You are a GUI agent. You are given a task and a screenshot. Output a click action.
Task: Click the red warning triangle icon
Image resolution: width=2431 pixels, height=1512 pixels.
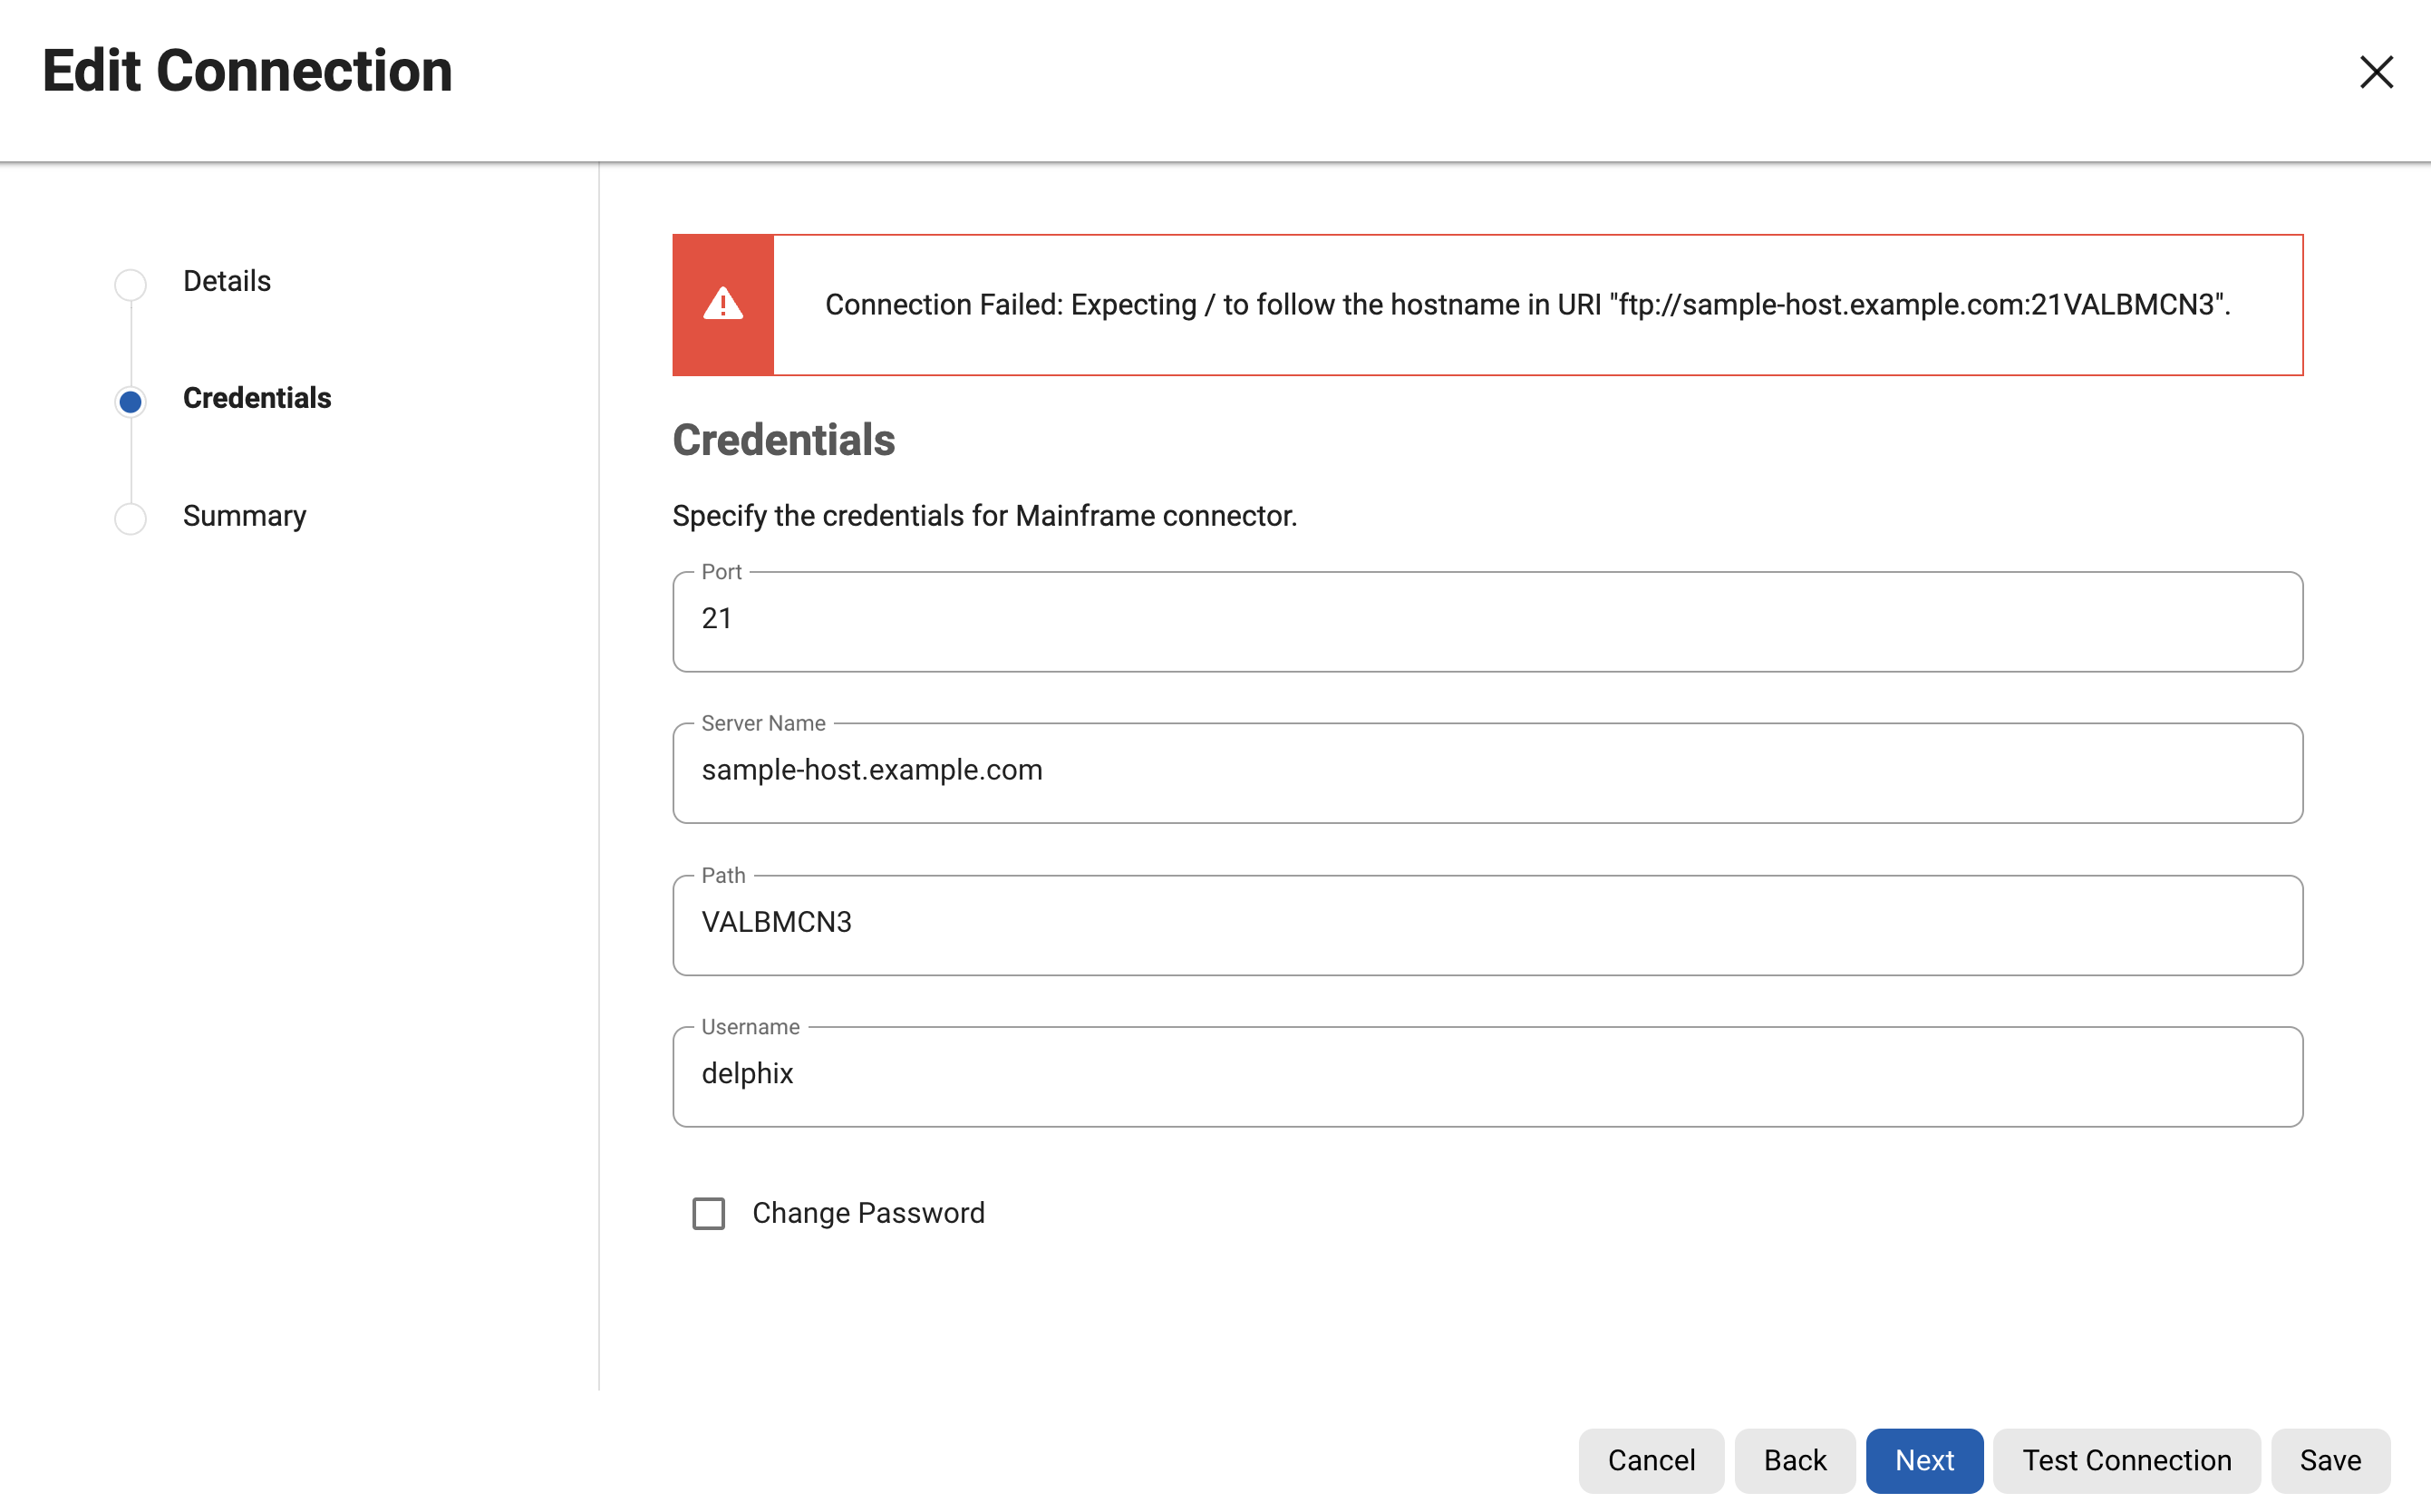tap(722, 304)
